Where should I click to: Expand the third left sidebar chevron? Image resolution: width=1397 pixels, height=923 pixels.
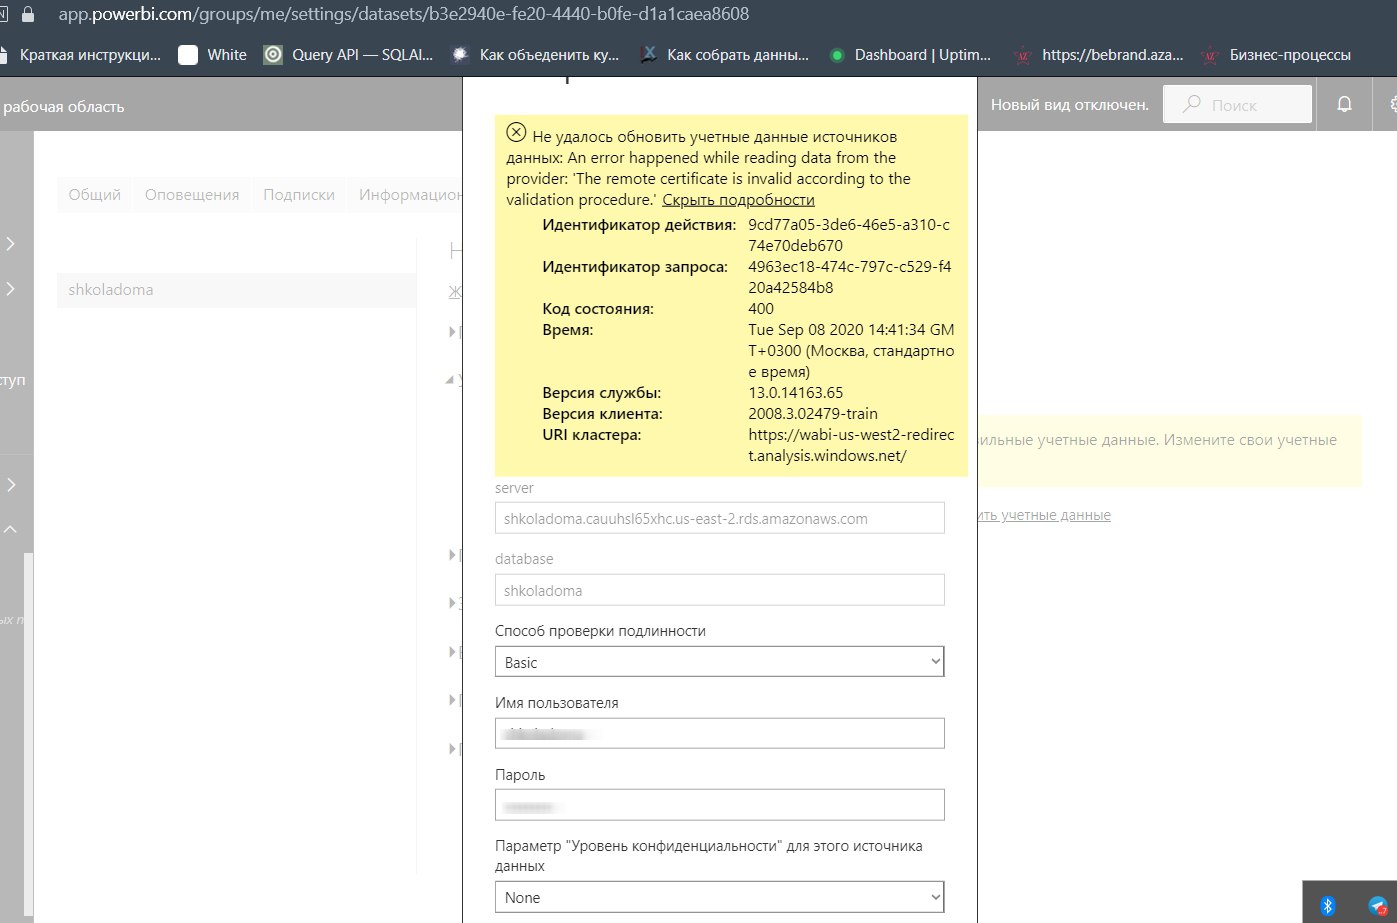click(x=11, y=485)
